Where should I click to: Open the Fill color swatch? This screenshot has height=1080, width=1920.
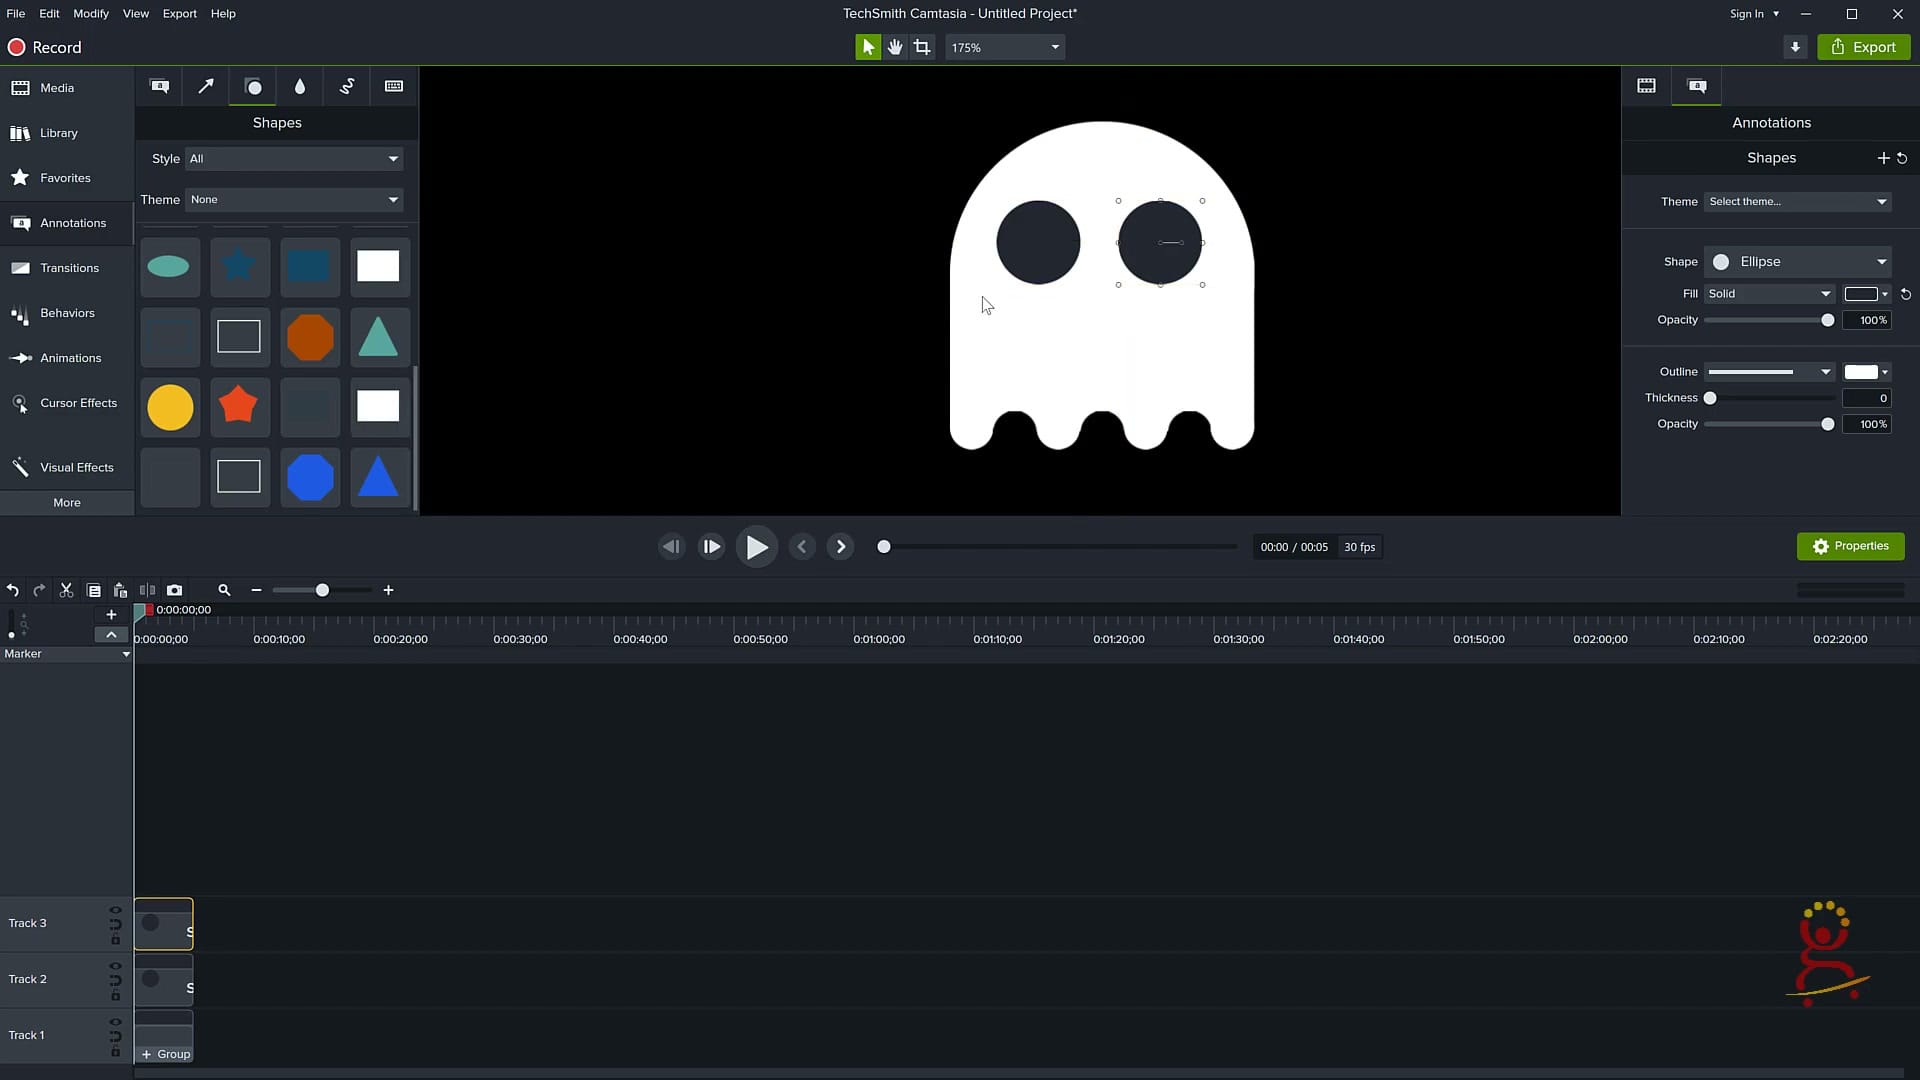point(1863,293)
